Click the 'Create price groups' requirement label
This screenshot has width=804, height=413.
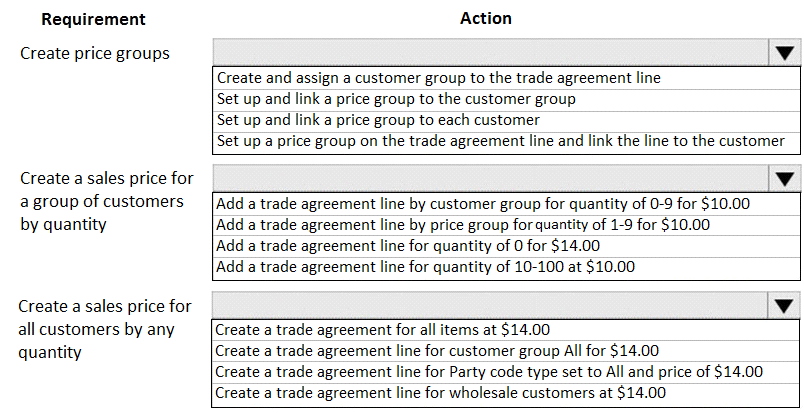[x=95, y=53]
